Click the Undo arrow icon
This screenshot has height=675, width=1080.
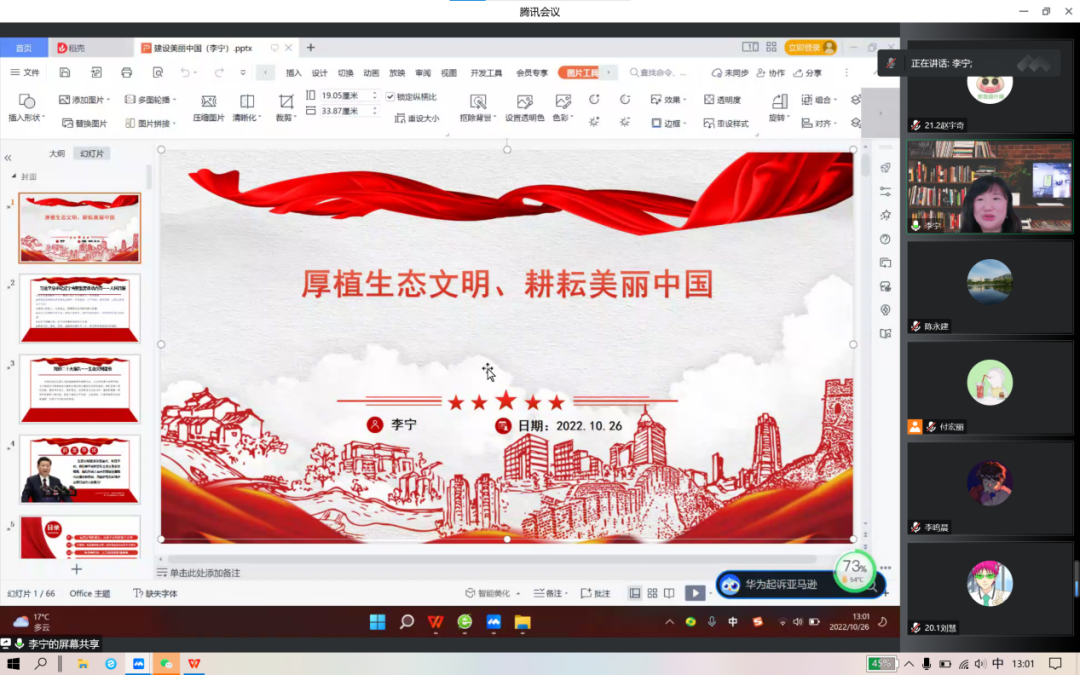185,72
